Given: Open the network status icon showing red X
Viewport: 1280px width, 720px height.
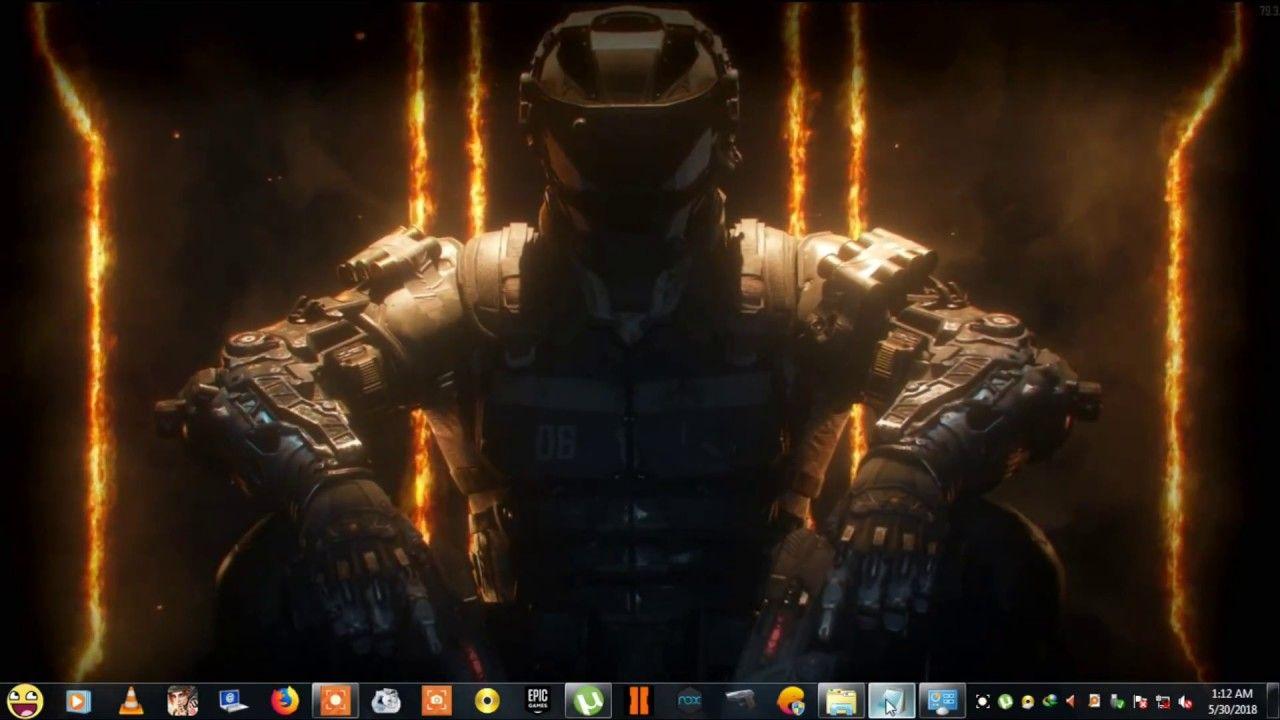Looking at the screenshot, I should pos(1163,700).
